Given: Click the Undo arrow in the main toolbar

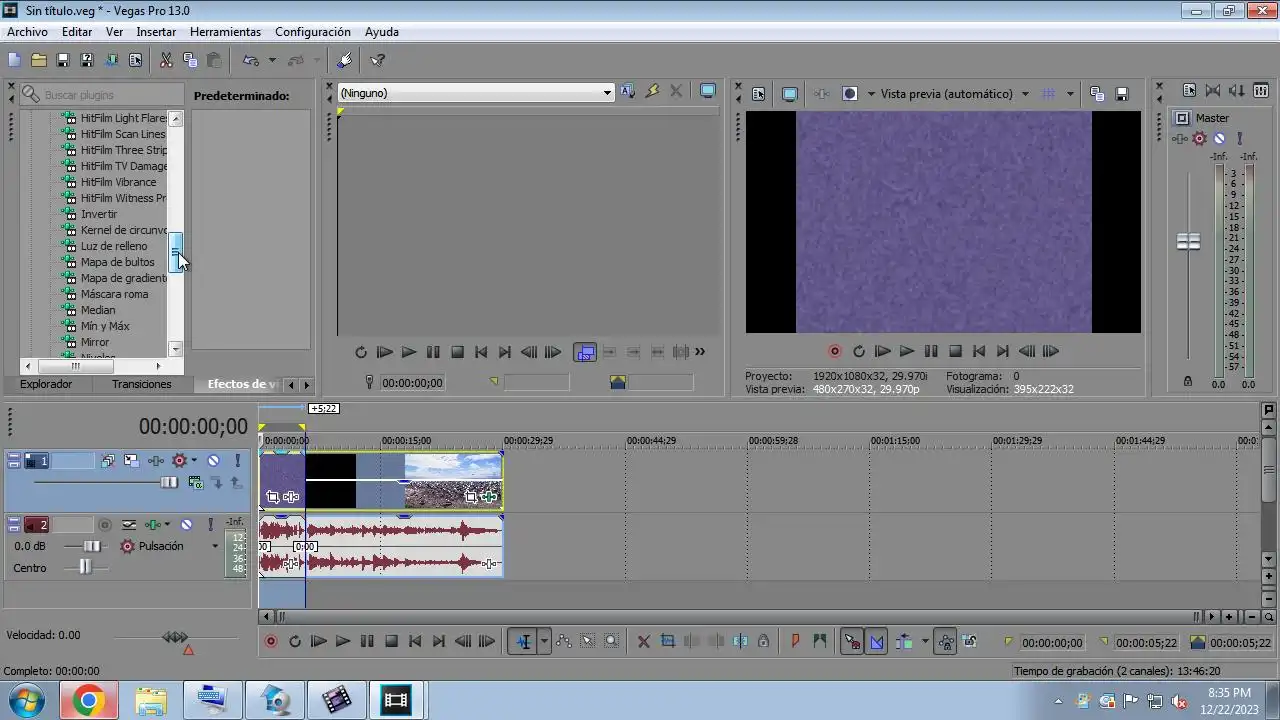Looking at the screenshot, I should pos(251,60).
